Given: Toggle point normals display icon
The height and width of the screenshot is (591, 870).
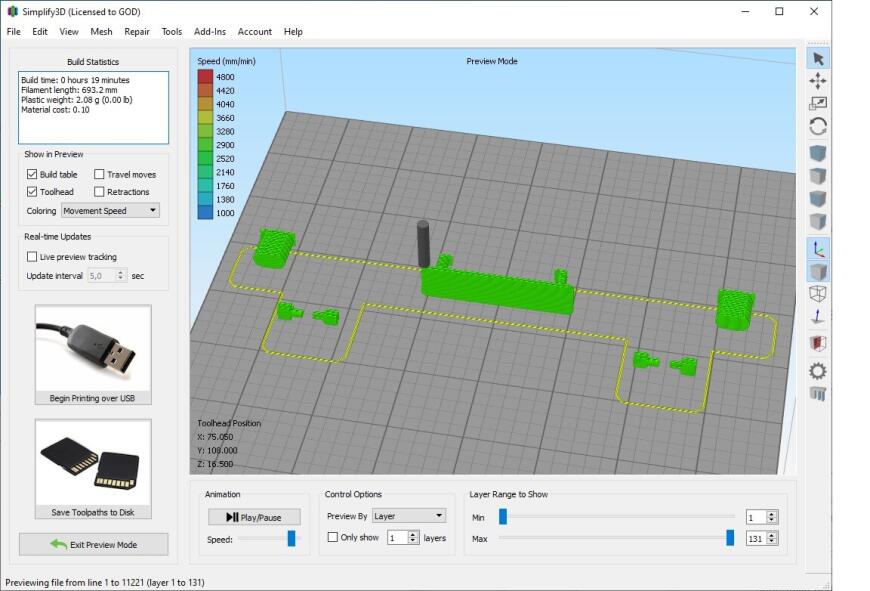Looking at the screenshot, I should (x=818, y=317).
